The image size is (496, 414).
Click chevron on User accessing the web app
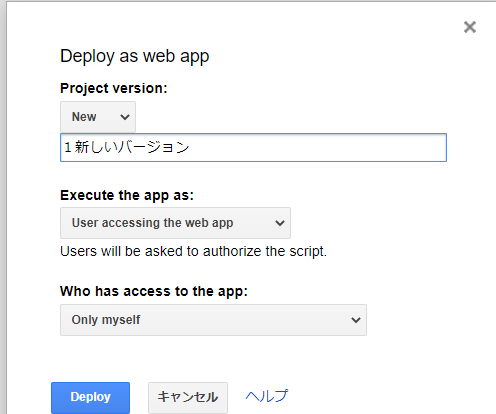280,223
